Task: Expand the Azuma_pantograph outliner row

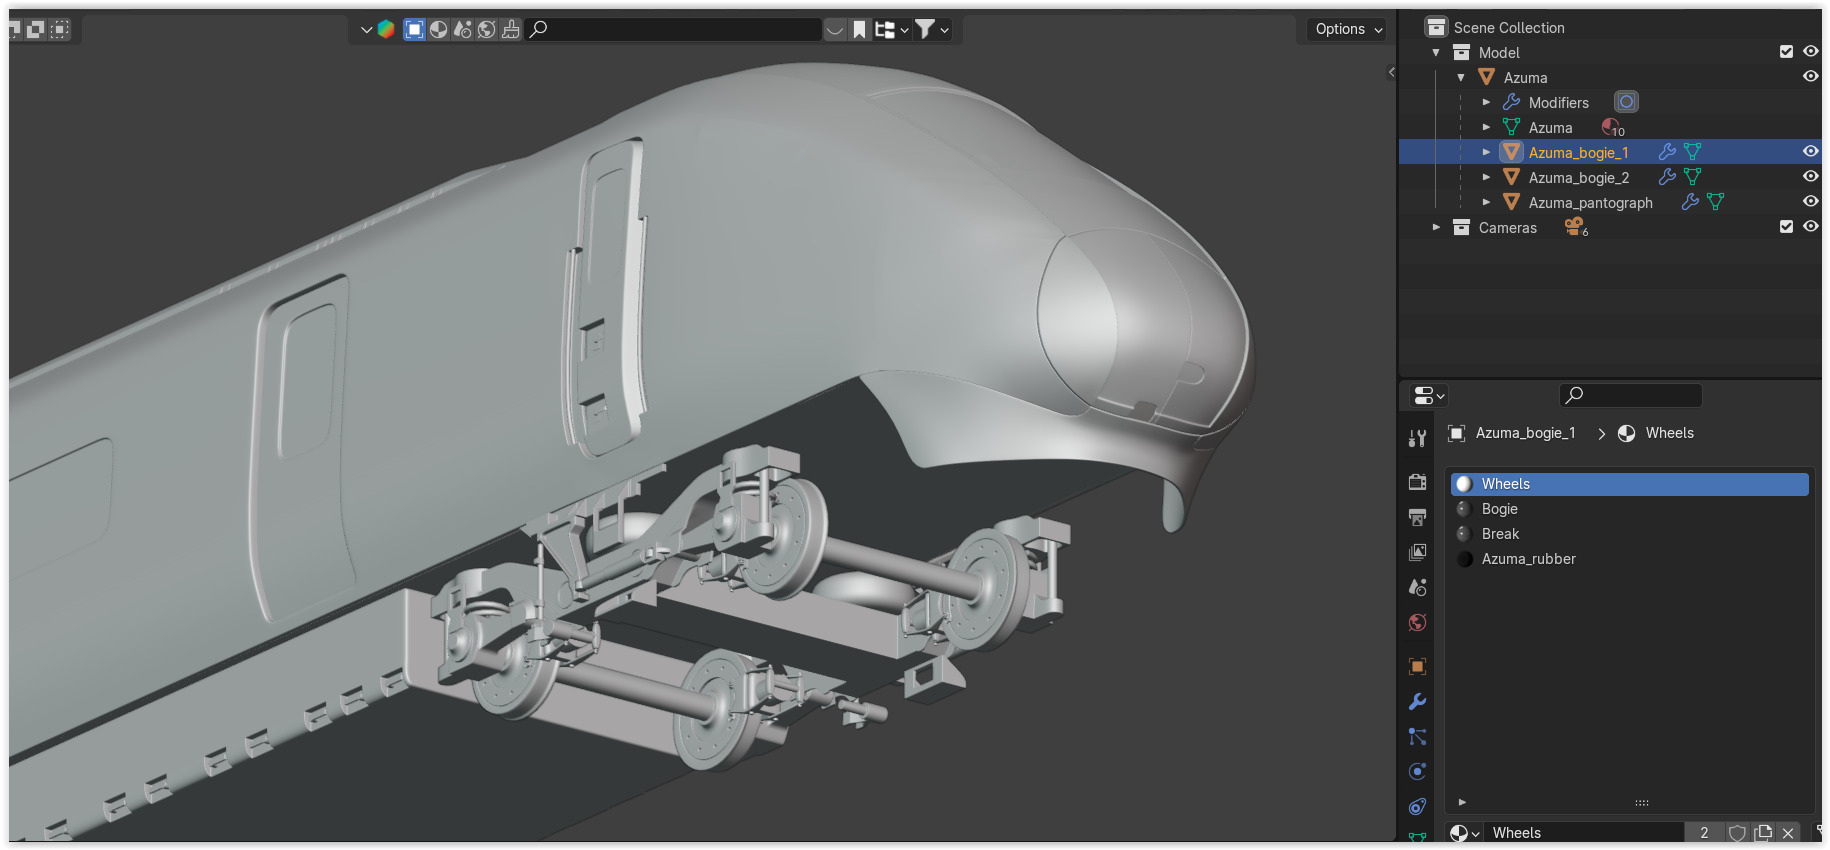Action: [1486, 202]
